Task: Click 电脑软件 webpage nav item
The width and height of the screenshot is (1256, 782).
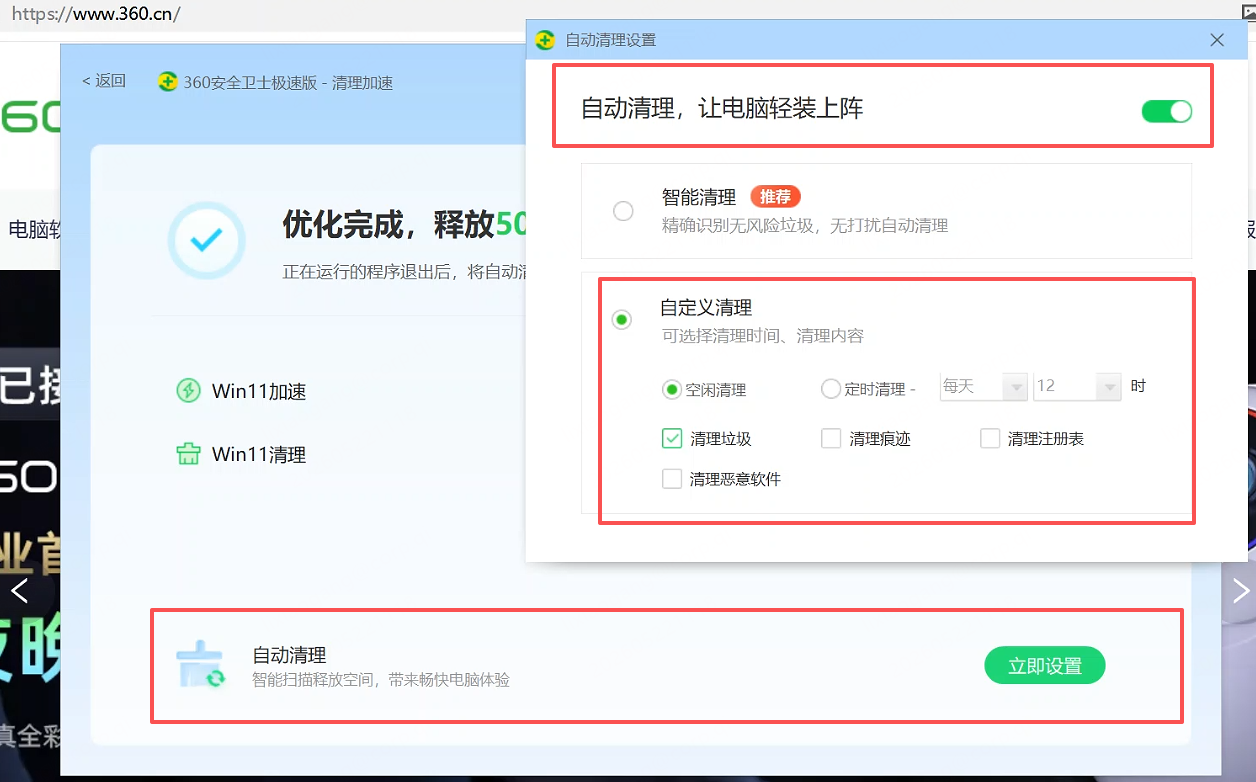Action: [x=33, y=229]
